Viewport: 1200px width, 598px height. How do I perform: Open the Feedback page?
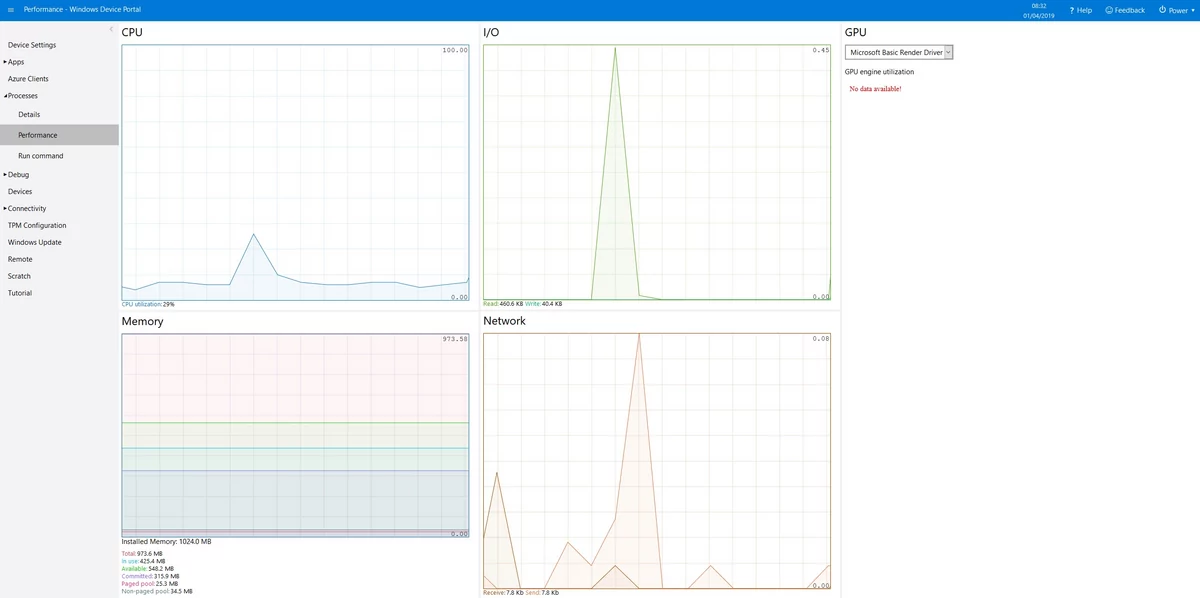pos(1125,10)
